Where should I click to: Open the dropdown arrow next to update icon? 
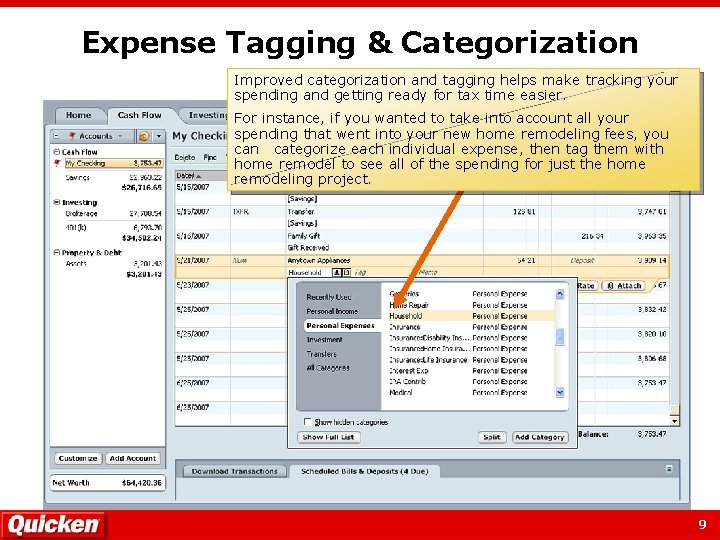pos(159,136)
